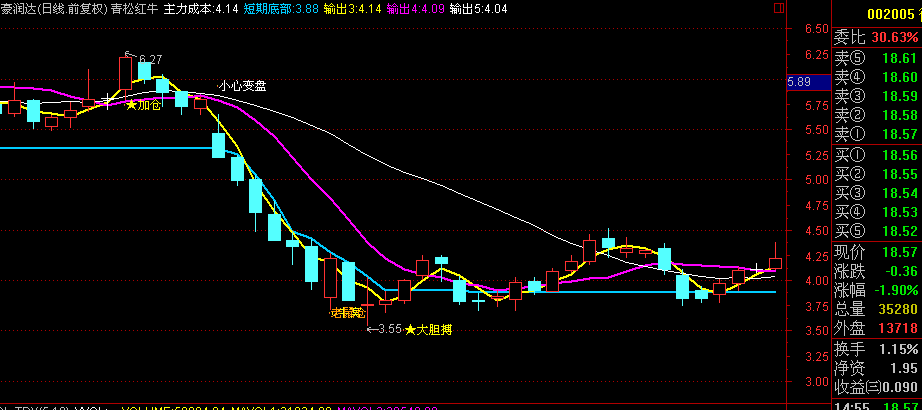Click the red panel layout icon at top right of chart

[777, 8]
